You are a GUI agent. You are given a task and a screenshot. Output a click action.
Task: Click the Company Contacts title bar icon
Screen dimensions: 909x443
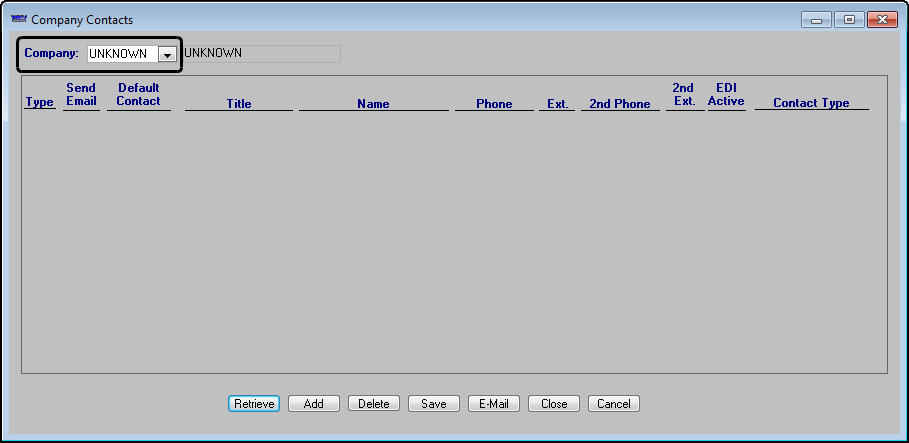tap(19, 19)
